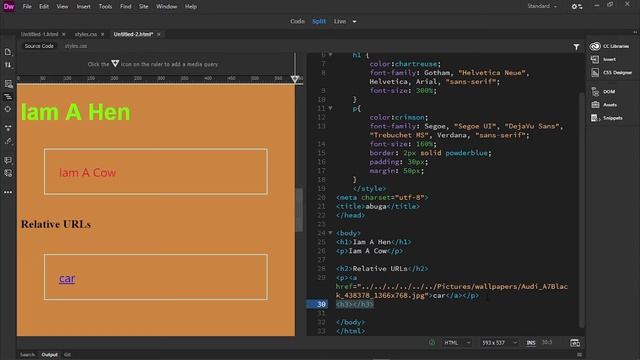The width and height of the screenshot is (640, 360).
Task: Click the code view vertical scrollbar
Action: [x=582, y=209]
